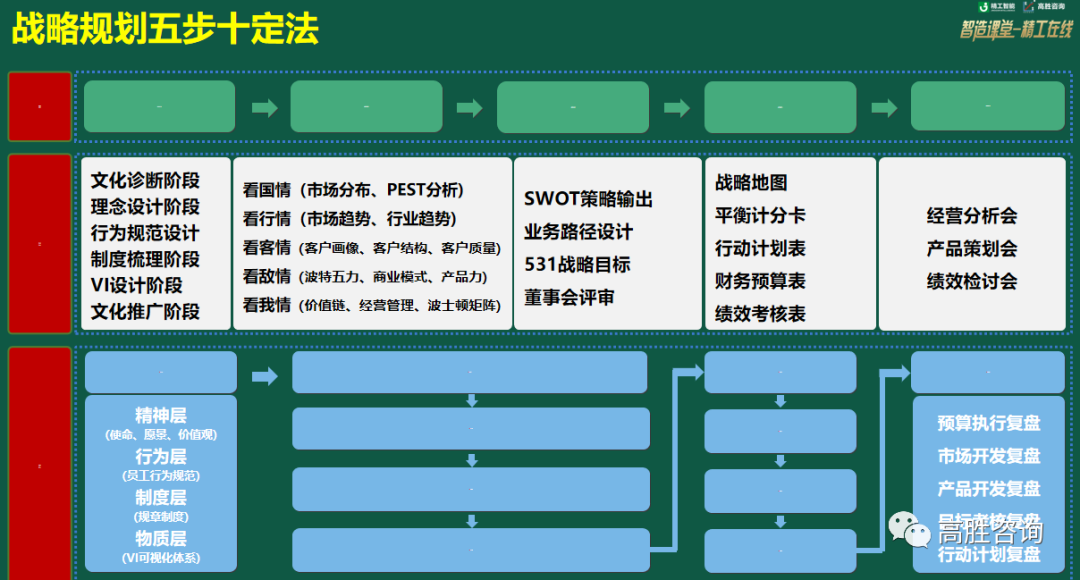This screenshot has height=580, width=1080.
Task: Click the 531战略目标 text
Action: tap(577, 265)
